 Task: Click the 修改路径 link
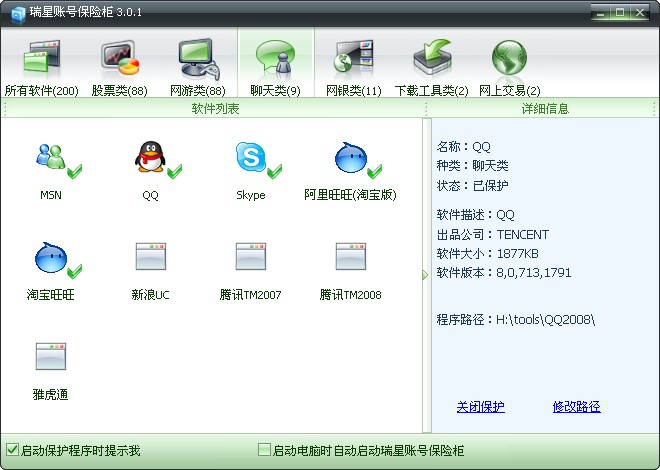(577, 406)
